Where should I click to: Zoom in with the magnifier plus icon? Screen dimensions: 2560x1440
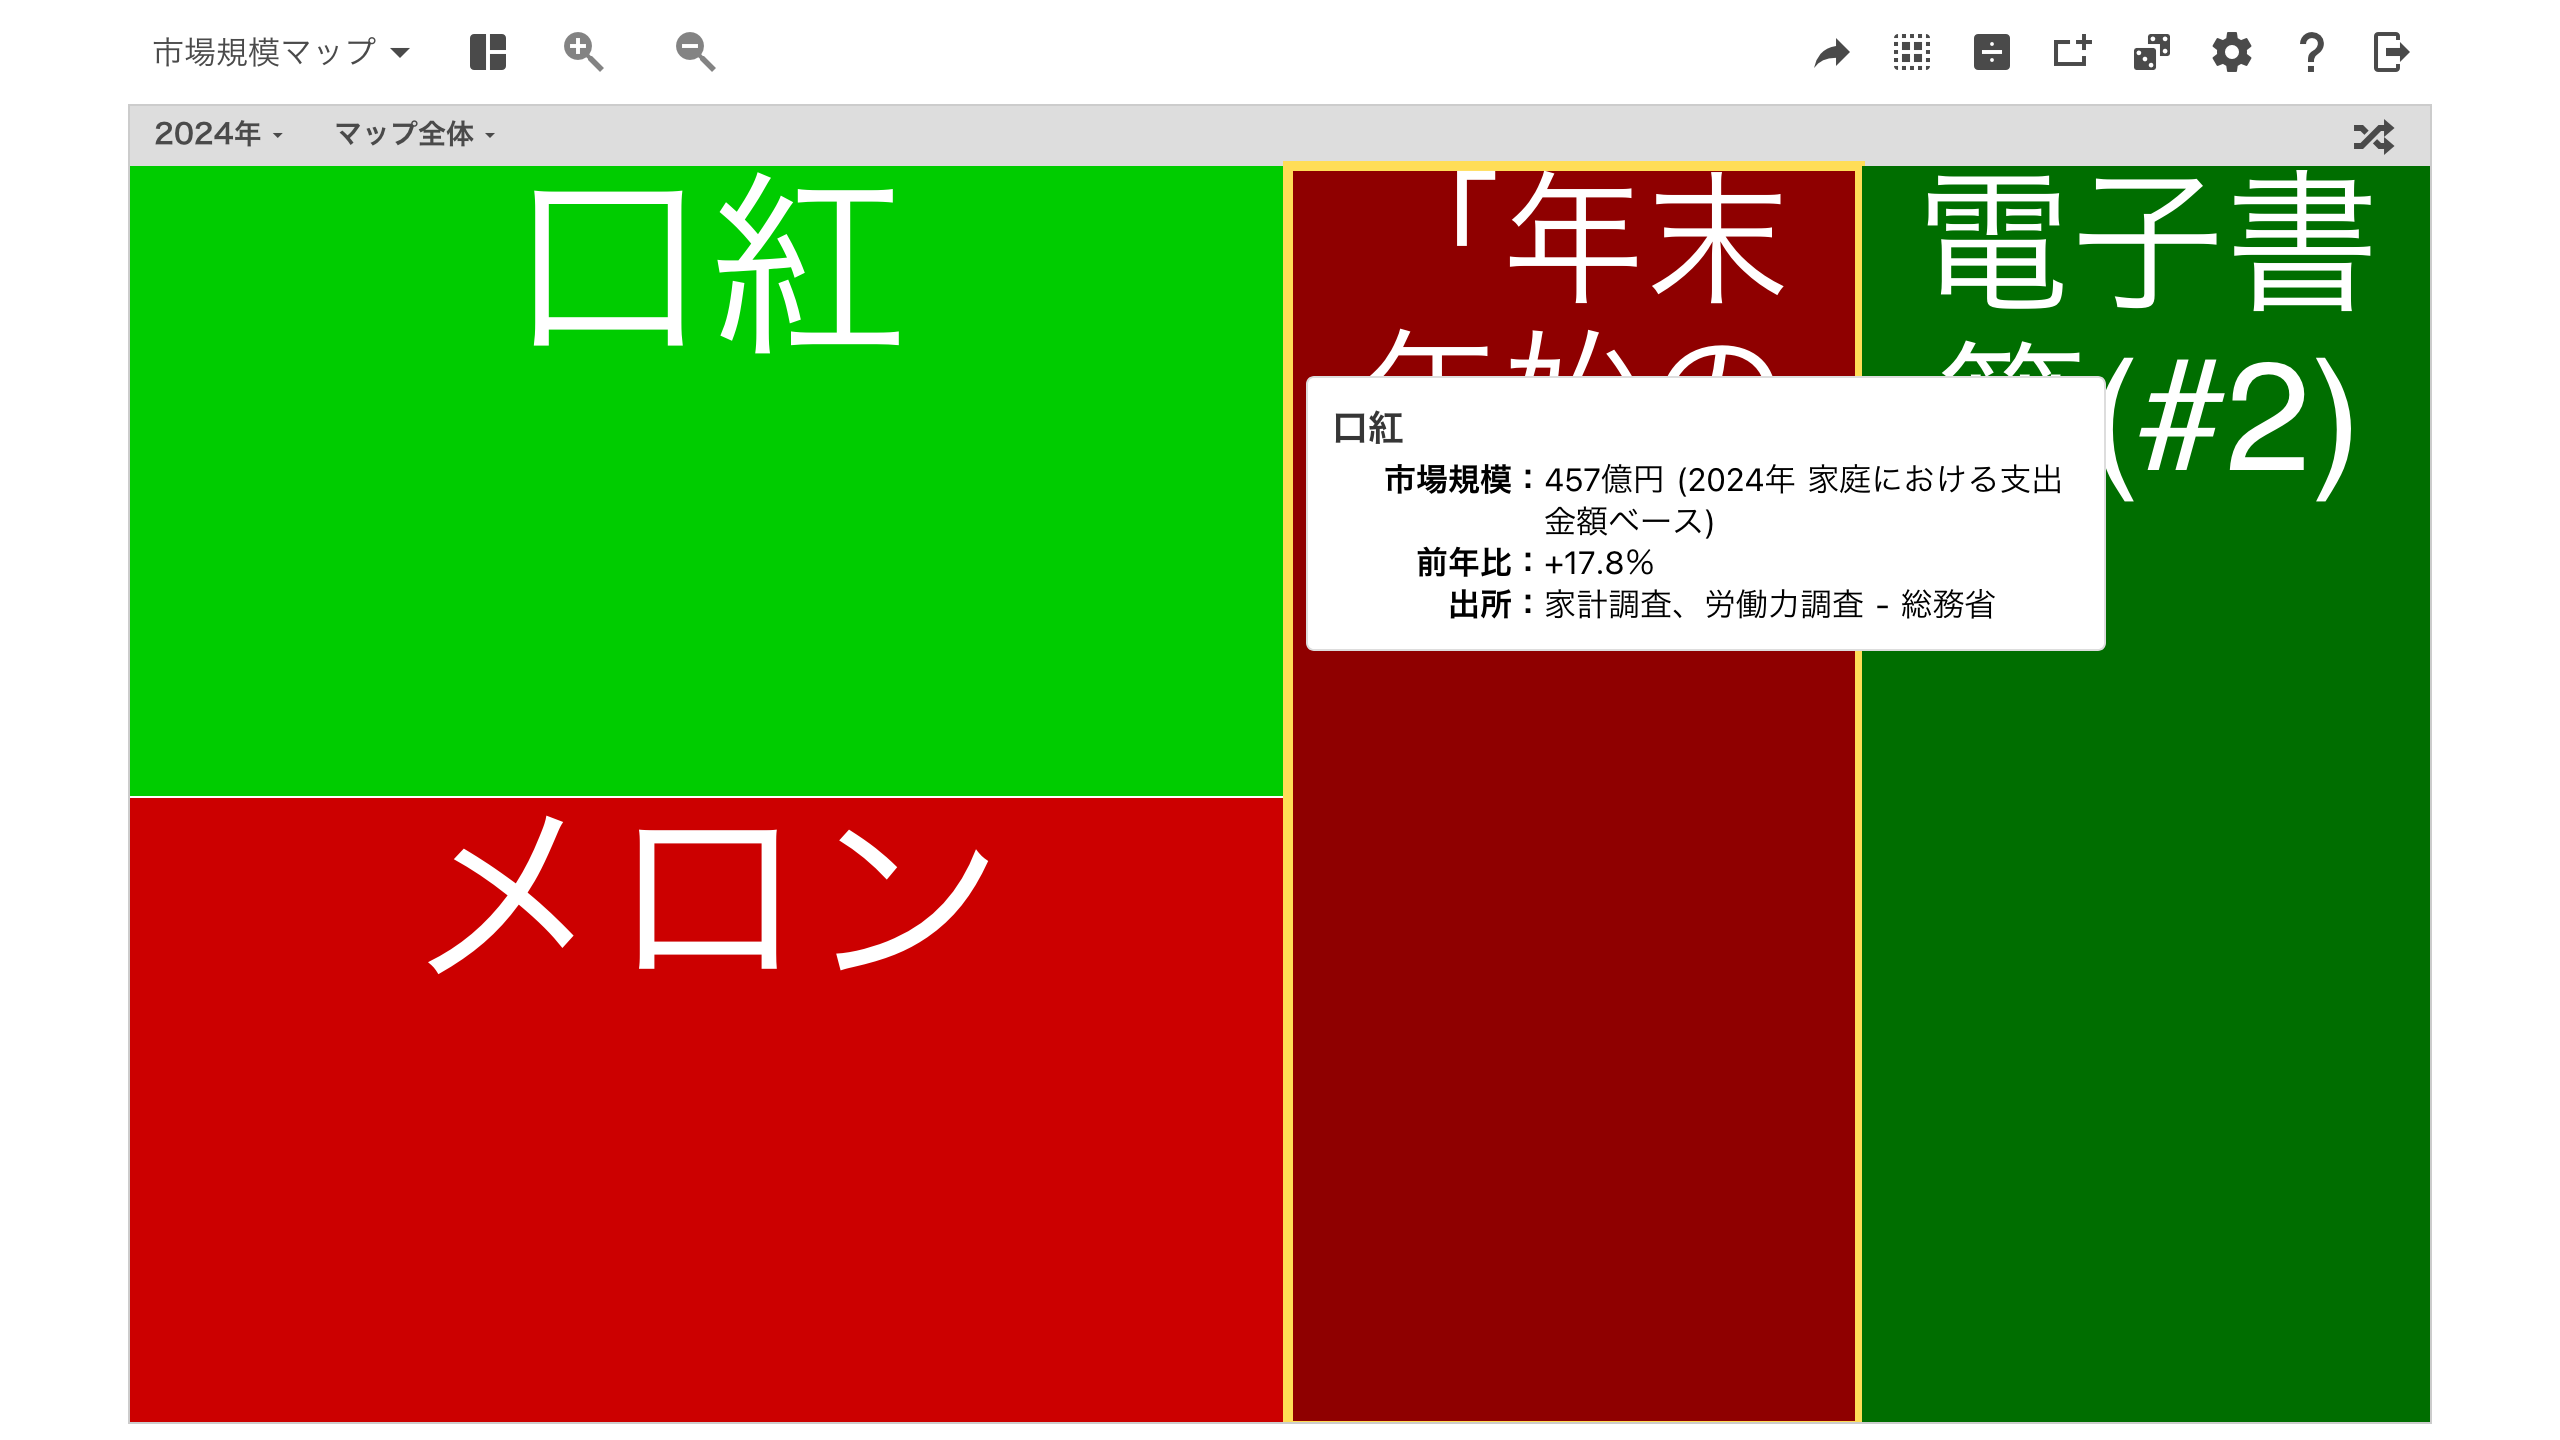(x=583, y=52)
